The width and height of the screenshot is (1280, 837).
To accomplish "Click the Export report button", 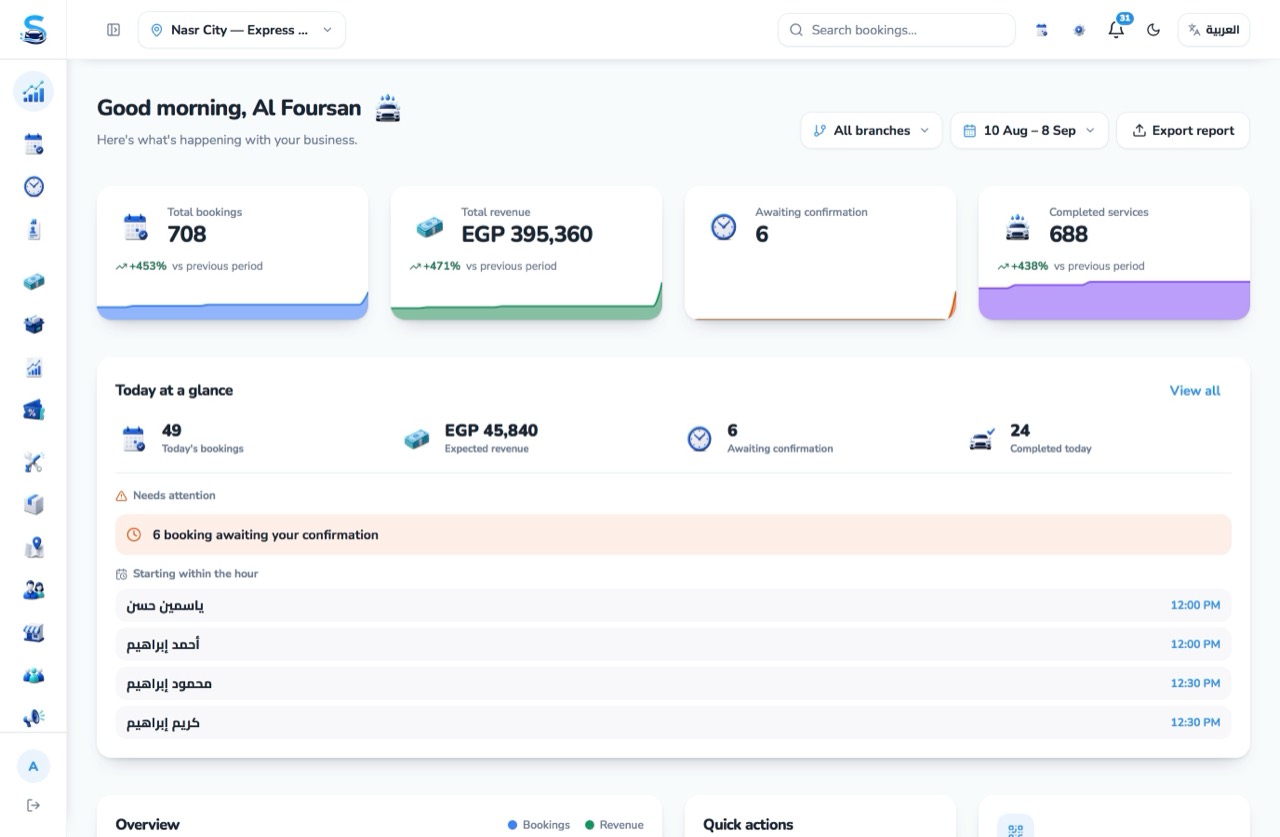I will (1183, 130).
